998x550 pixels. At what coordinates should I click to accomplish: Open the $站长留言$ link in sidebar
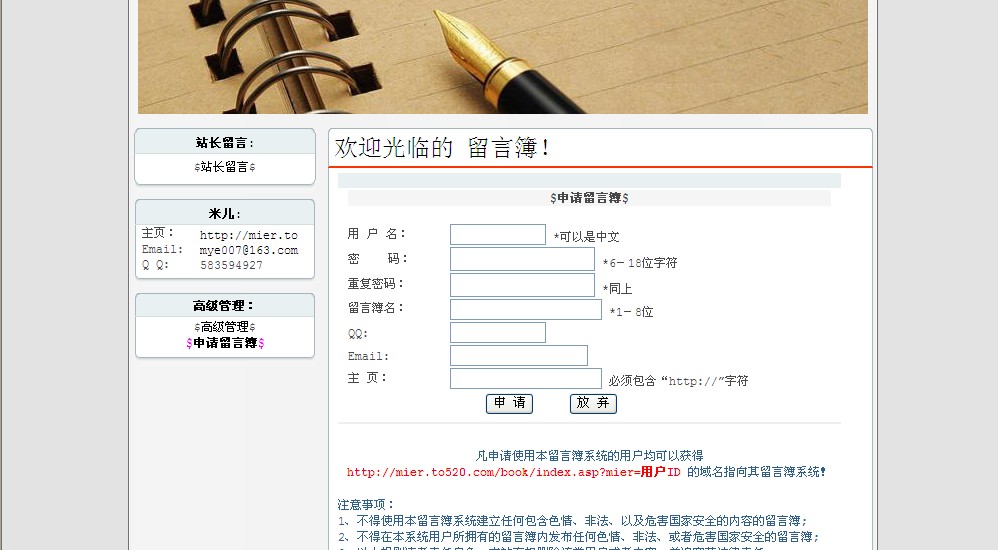[225, 167]
